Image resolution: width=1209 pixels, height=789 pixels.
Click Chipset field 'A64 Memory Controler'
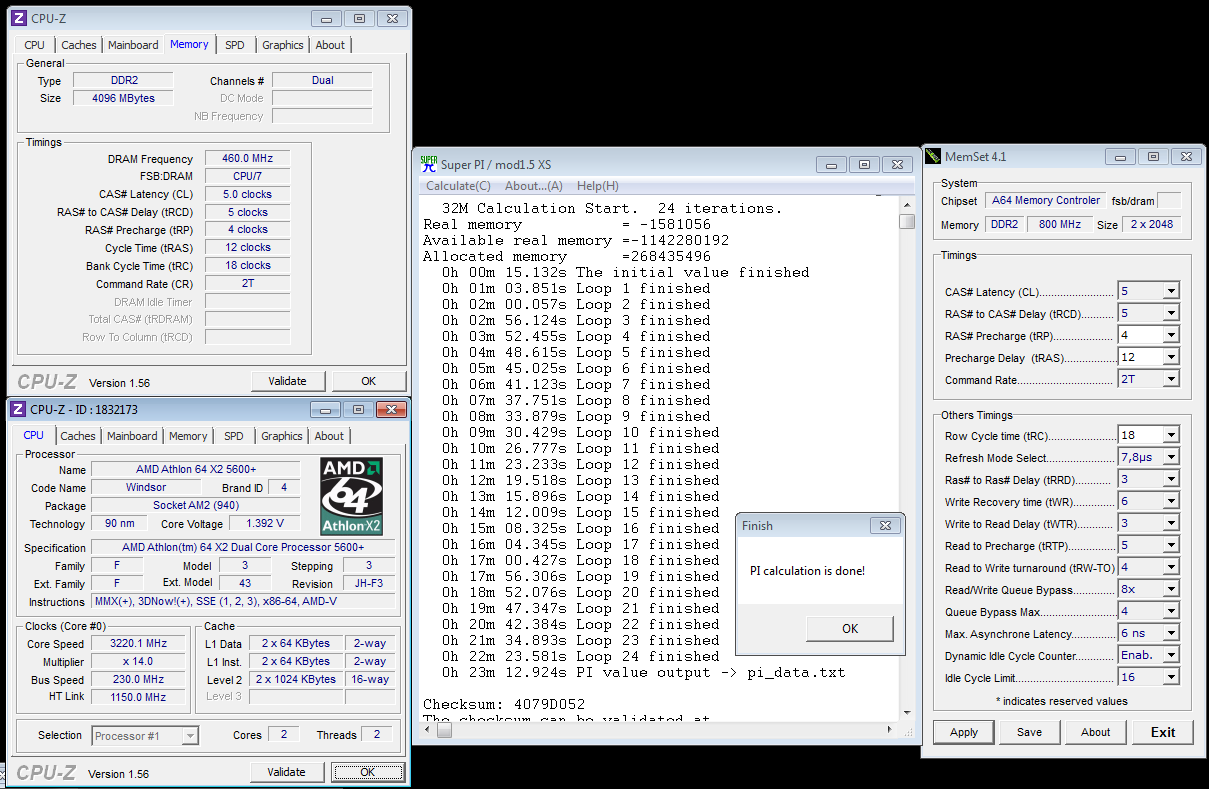[1045, 200]
